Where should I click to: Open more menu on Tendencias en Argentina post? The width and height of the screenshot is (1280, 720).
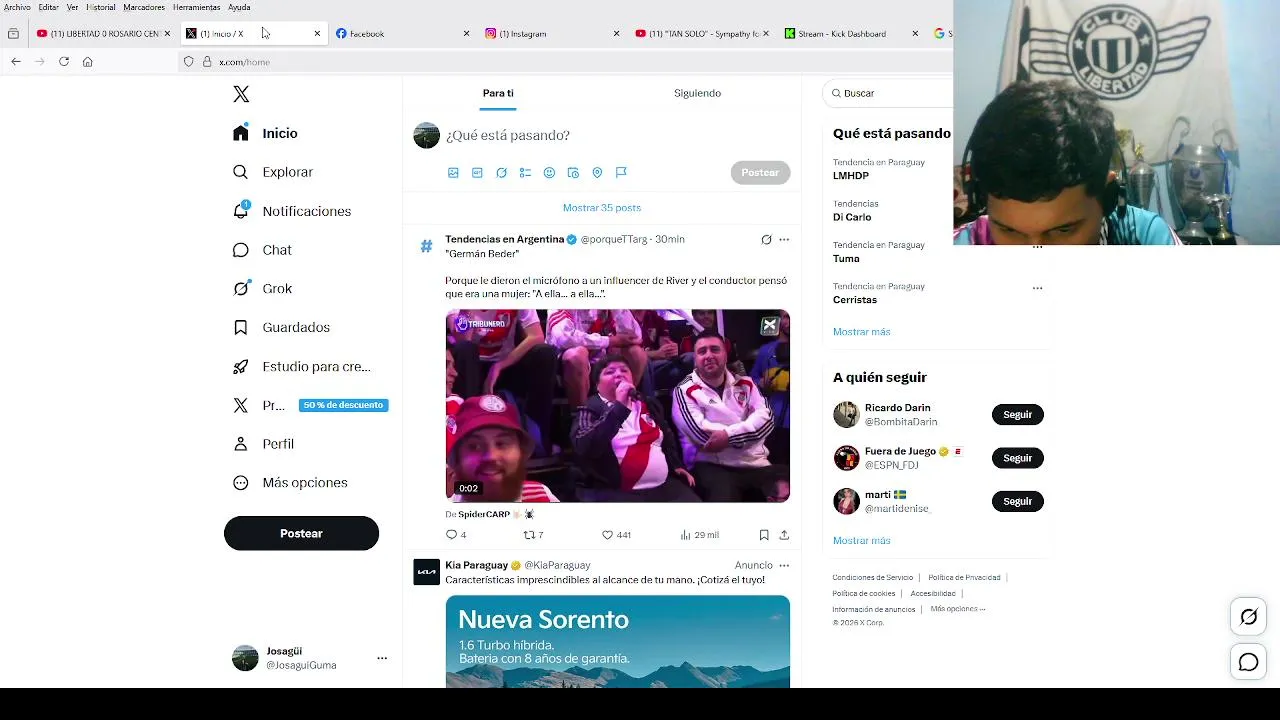click(784, 240)
